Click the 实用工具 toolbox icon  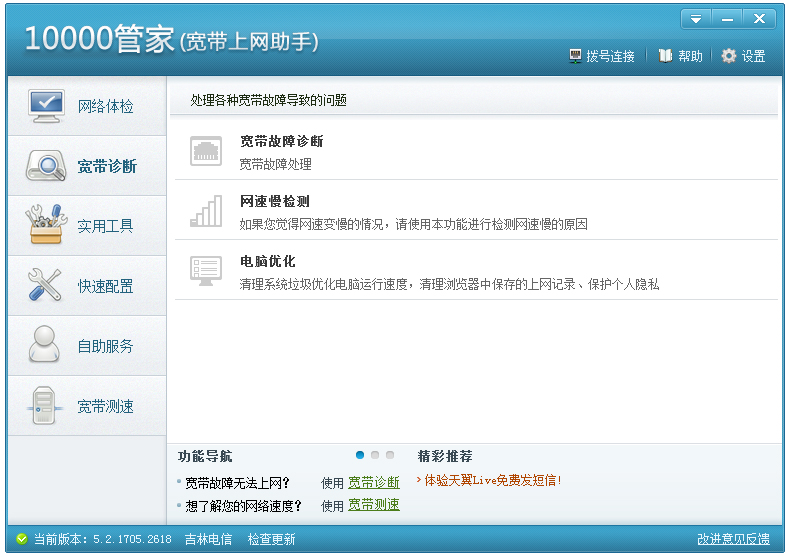[46, 226]
